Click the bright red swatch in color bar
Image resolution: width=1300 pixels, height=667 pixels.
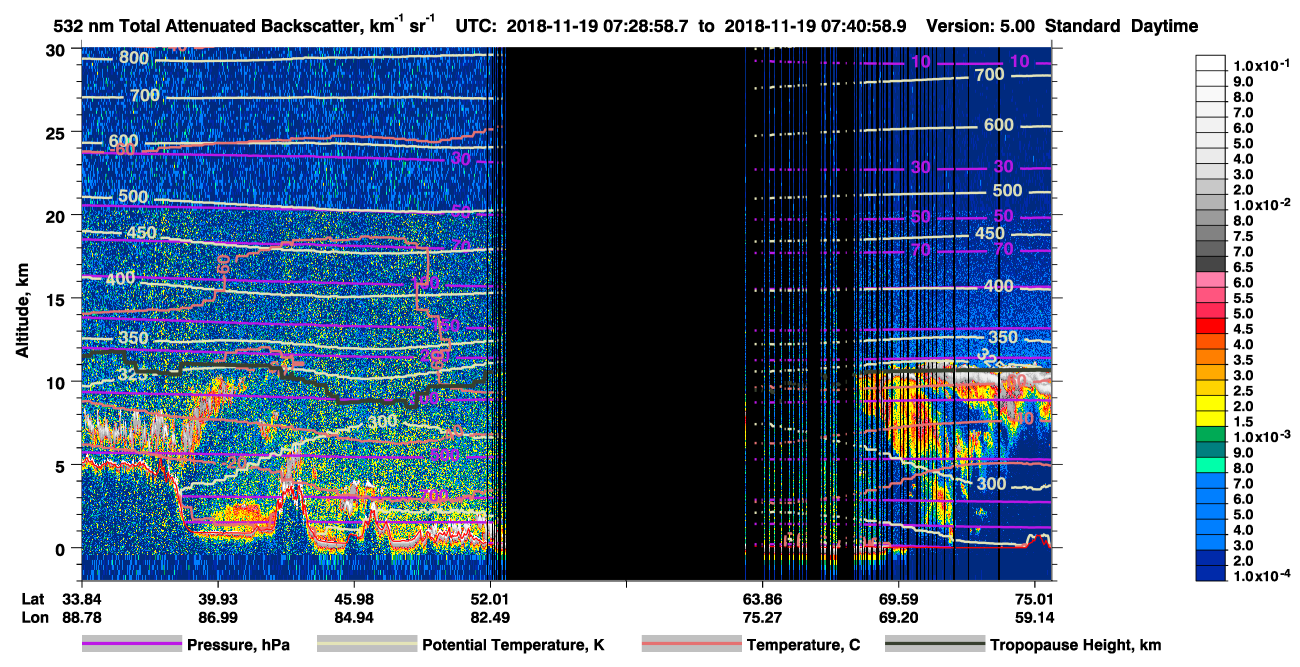(x=1210, y=326)
